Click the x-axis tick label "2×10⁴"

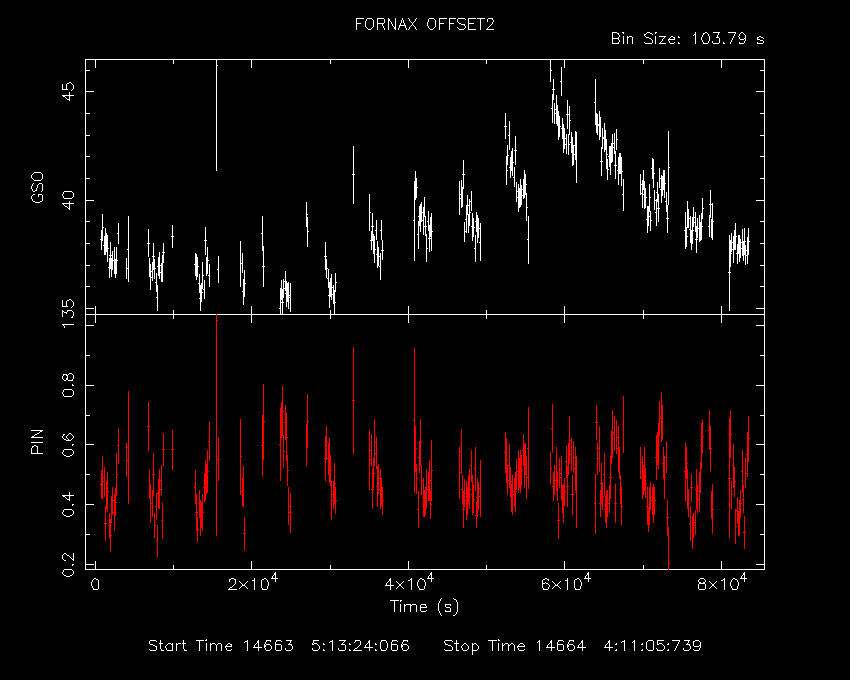click(253, 583)
